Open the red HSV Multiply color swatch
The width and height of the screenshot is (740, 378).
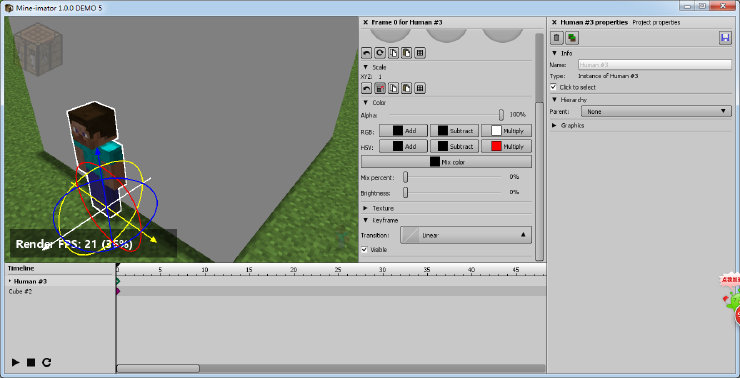pyautogui.click(x=496, y=146)
